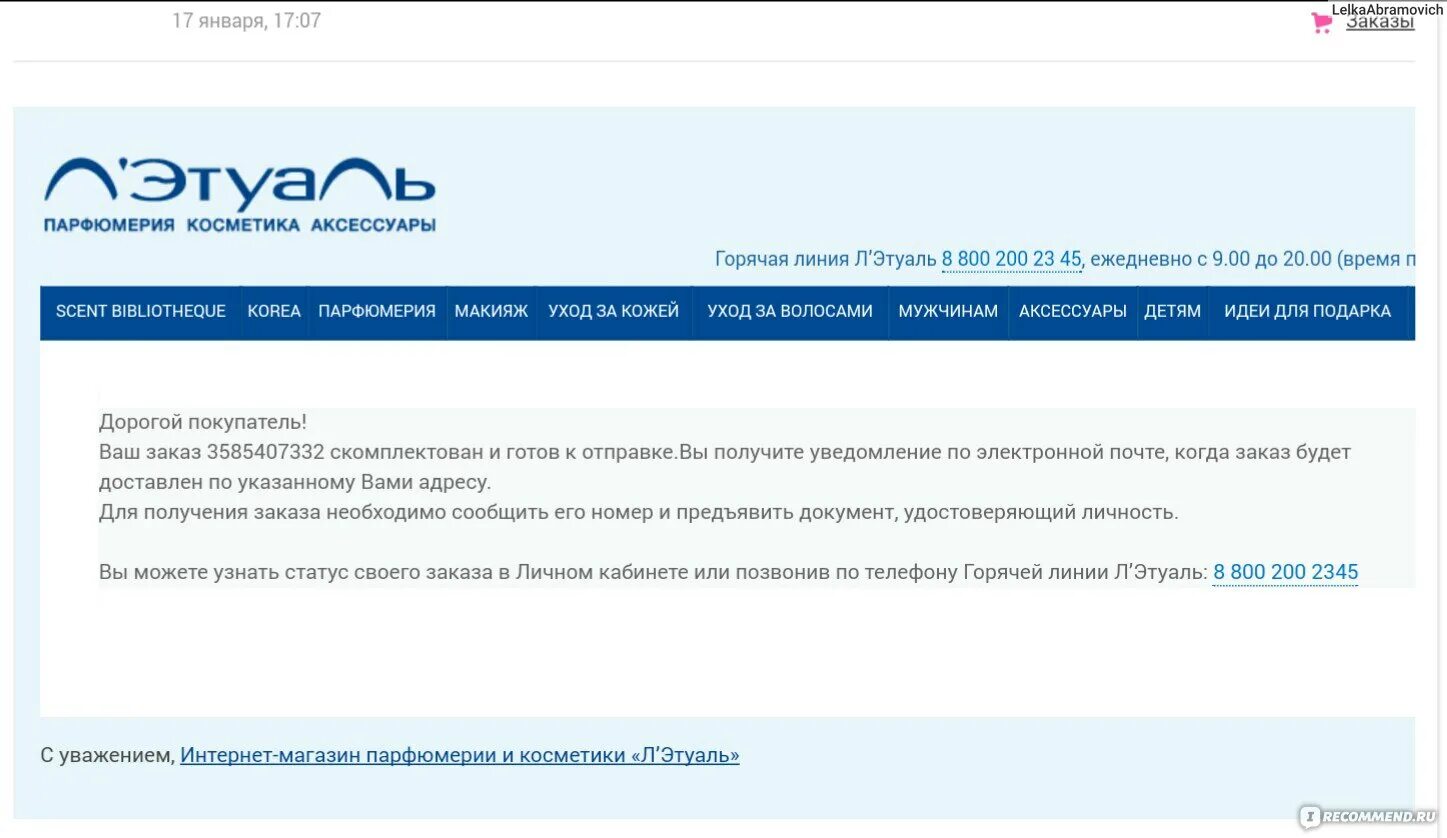1447x838 pixels.
Task: Open the ДЕТЯМ category
Action: click(x=1172, y=311)
